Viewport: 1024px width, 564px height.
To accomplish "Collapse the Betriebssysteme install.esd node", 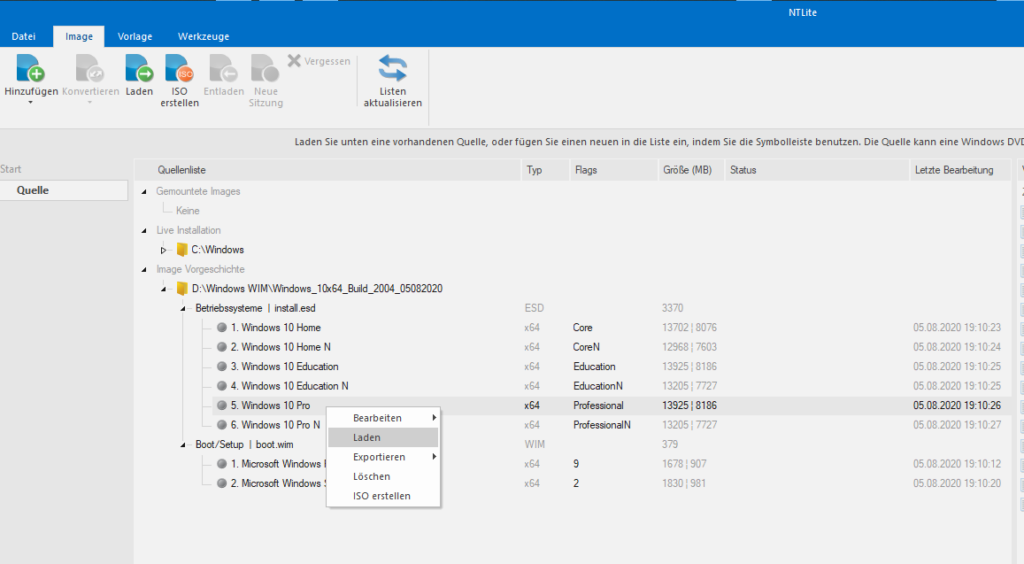I will (183, 309).
